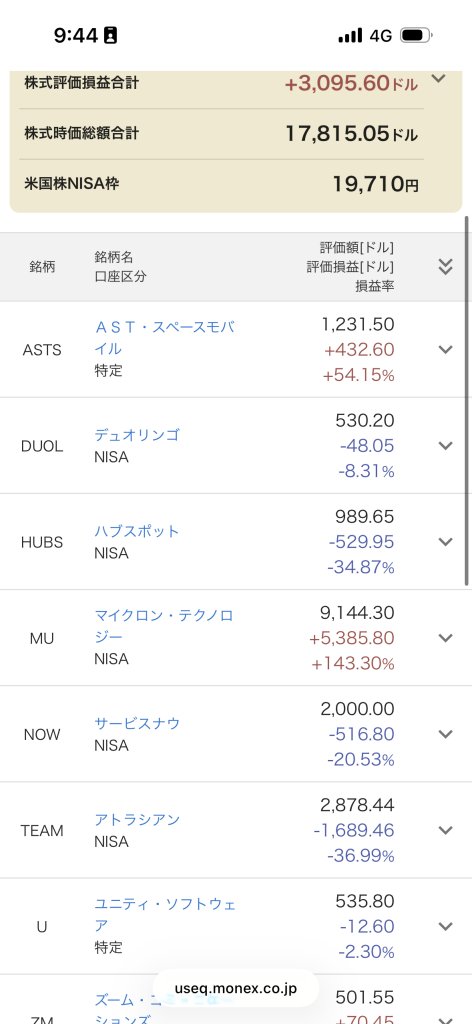The width and height of the screenshot is (472, 1024).
Task: Open the マイクロン・テクノロジー stock link
Action: [x=164, y=626]
